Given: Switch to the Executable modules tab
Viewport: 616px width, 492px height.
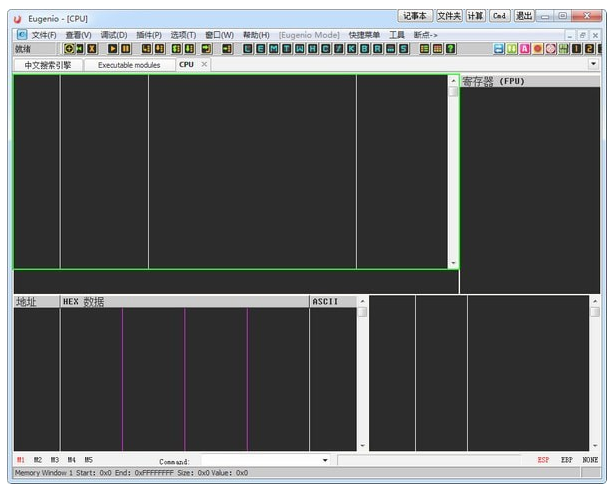Looking at the screenshot, I should (129, 65).
